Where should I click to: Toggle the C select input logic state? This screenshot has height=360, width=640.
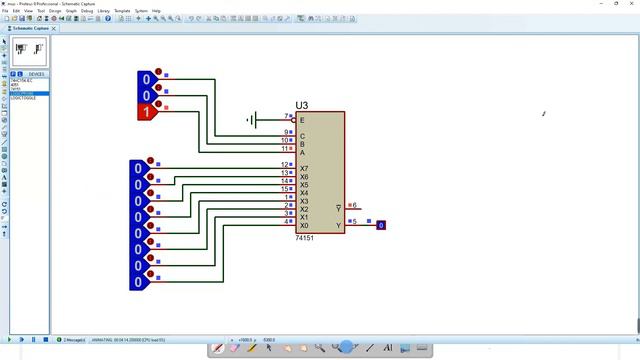coord(147,79)
